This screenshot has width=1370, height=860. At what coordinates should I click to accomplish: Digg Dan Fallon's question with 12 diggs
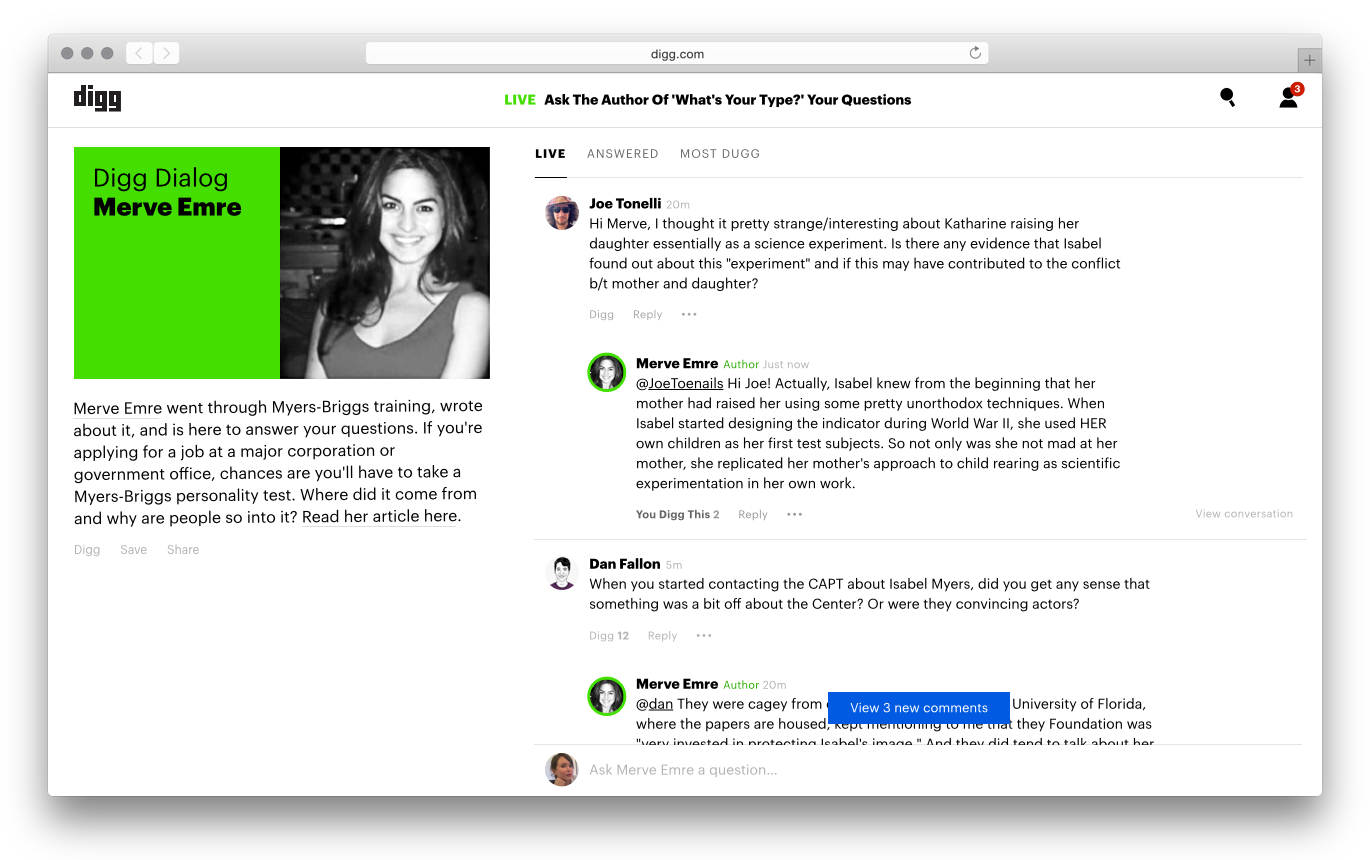click(609, 635)
